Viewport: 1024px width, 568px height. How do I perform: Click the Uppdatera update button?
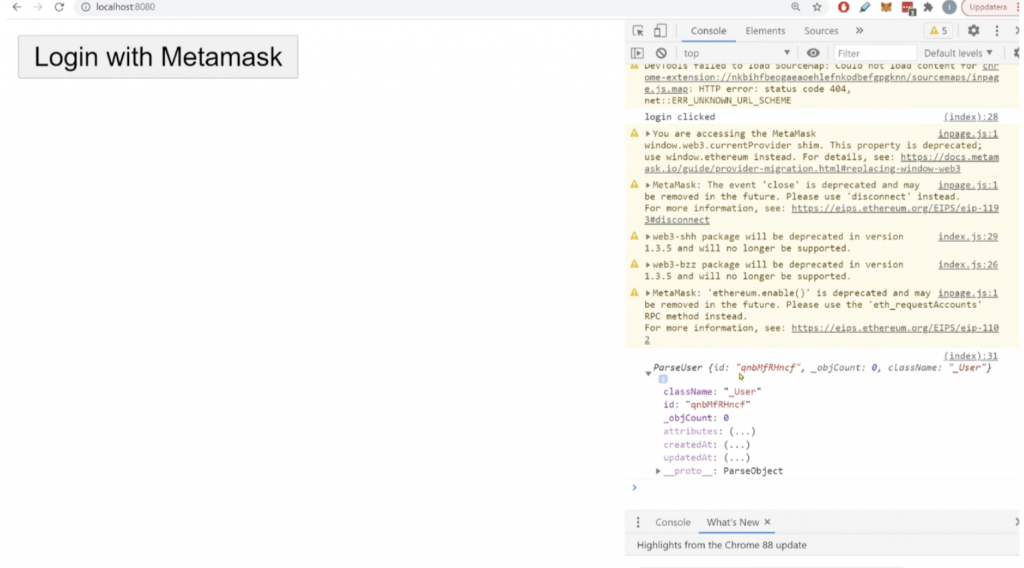pos(989,7)
